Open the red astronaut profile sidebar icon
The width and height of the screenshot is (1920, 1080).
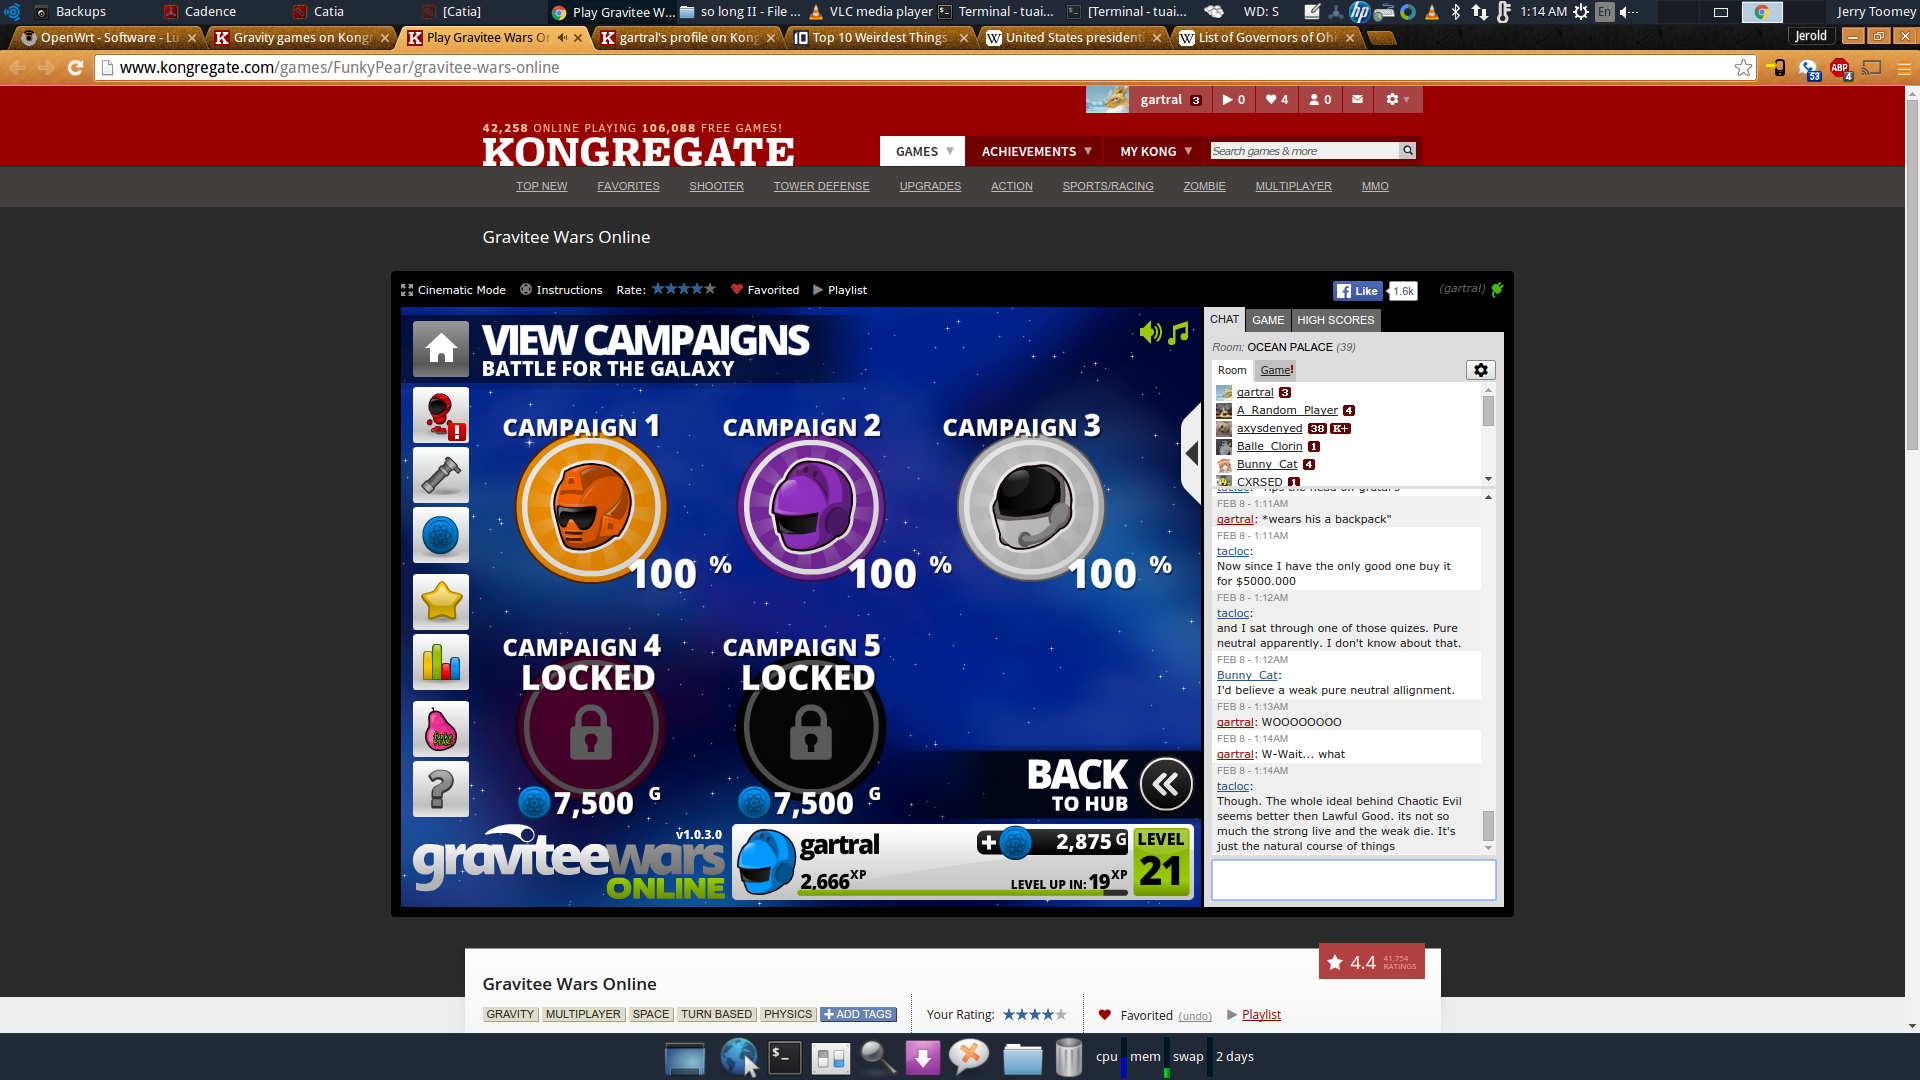[441, 415]
